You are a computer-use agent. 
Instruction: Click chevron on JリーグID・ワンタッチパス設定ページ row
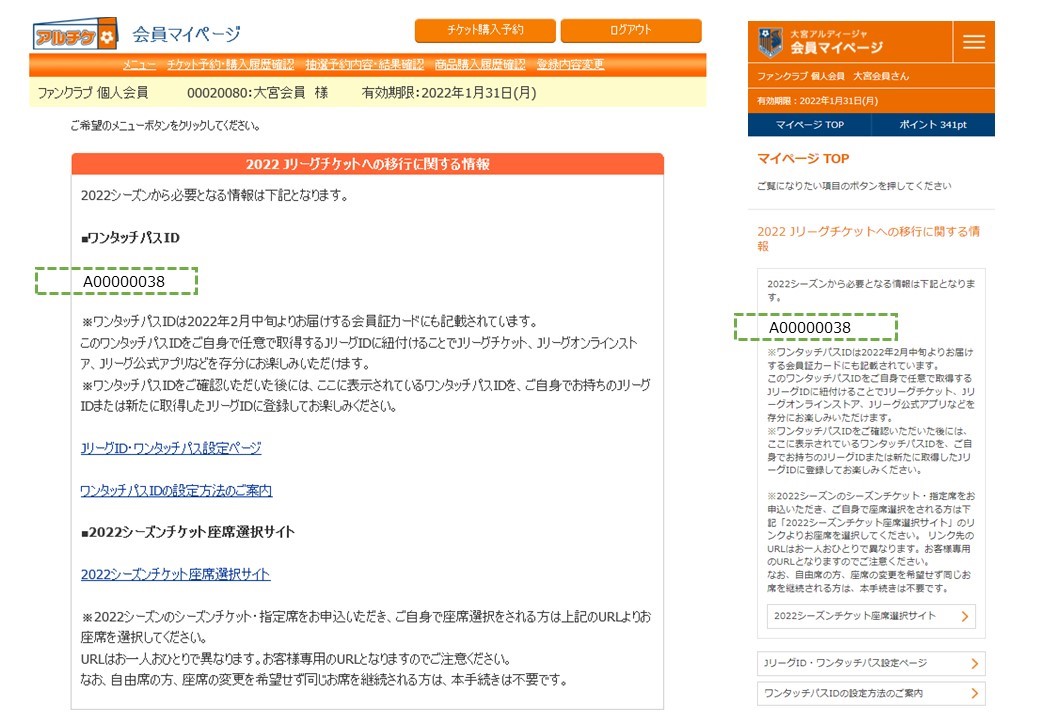974,664
